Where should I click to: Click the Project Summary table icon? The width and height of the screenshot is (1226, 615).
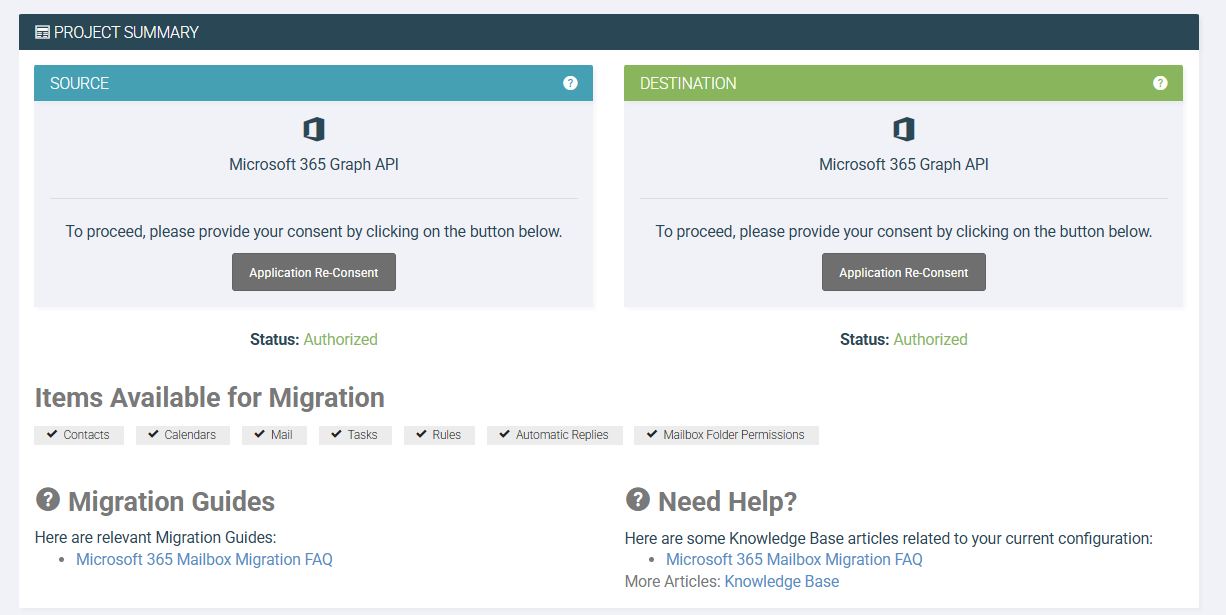[x=42, y=32]
